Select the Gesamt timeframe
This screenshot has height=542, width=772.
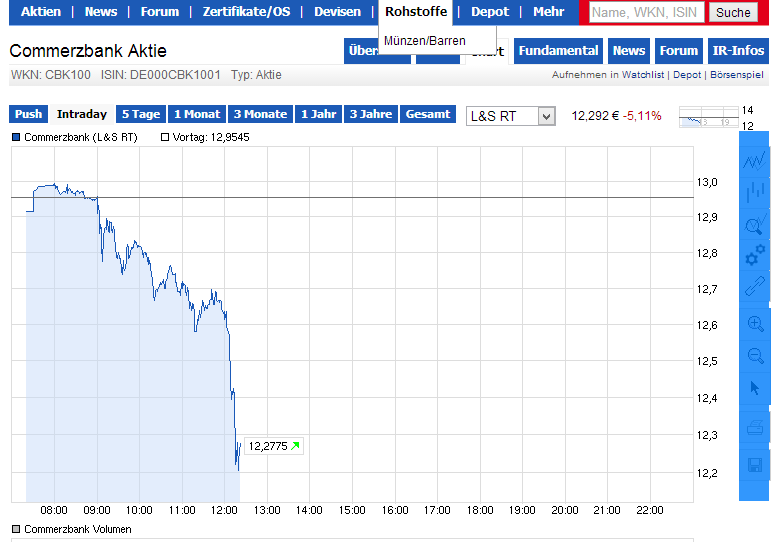(428, 114)
